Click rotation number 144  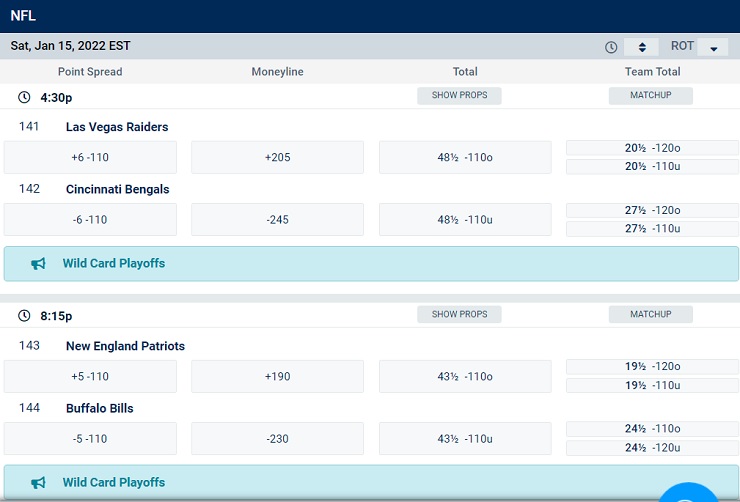(x=29, y=408)
